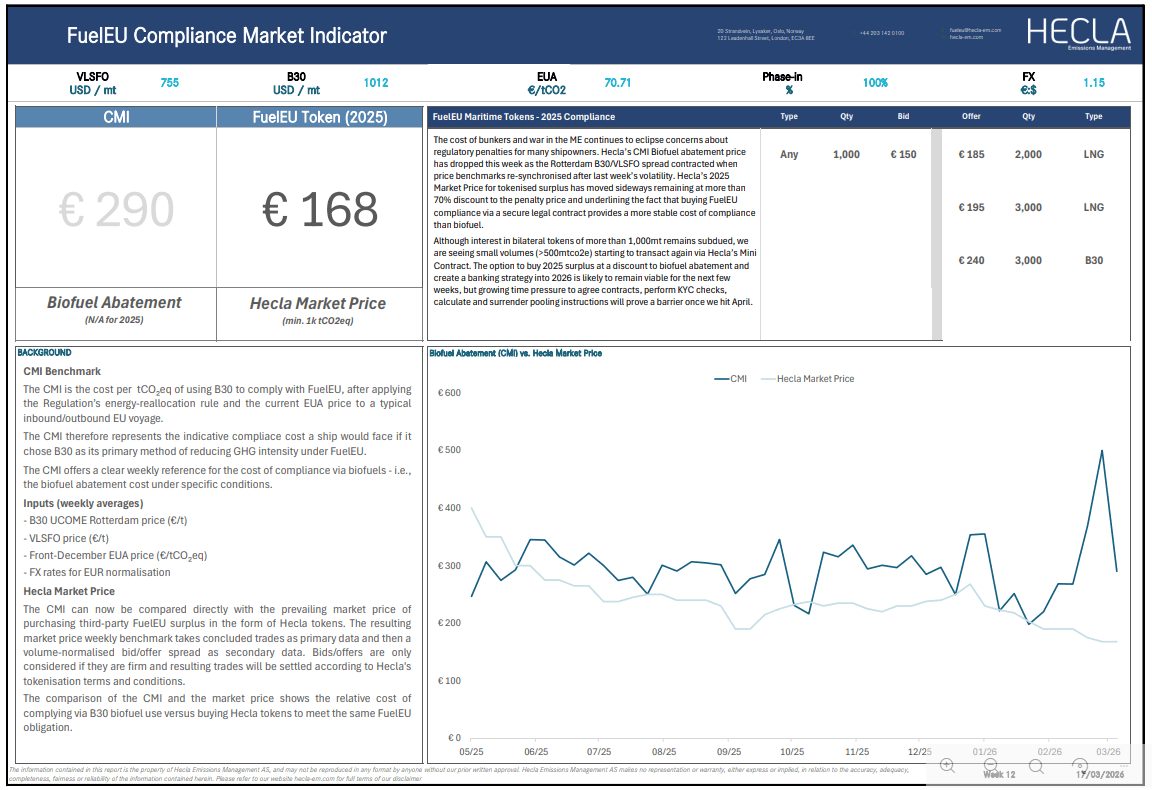Click the 17/03/2026 date stamp

[x=1100, y=775]
